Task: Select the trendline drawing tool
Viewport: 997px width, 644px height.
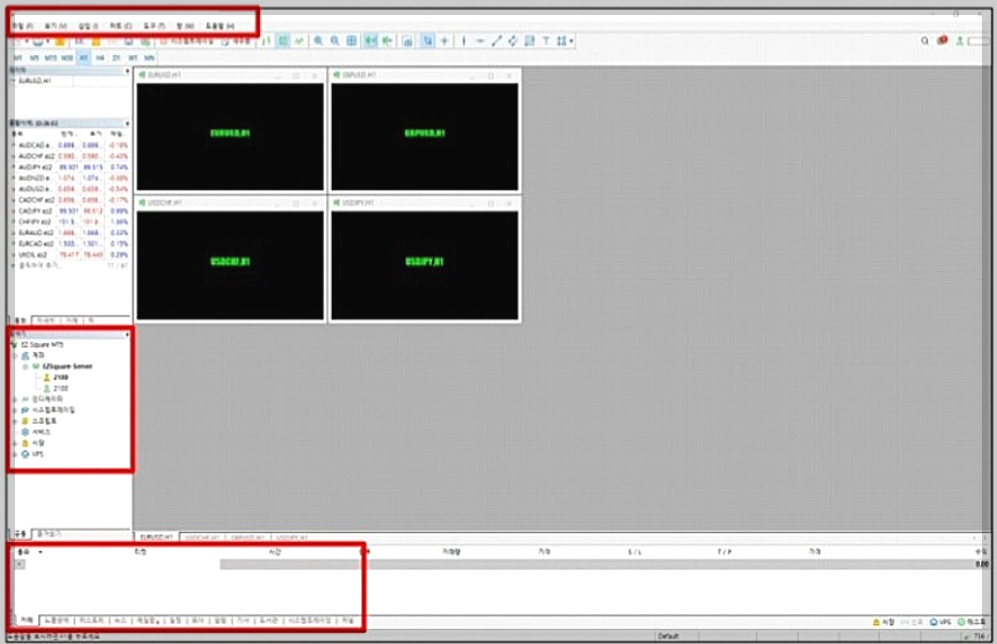Action: (x=497, y=41)
